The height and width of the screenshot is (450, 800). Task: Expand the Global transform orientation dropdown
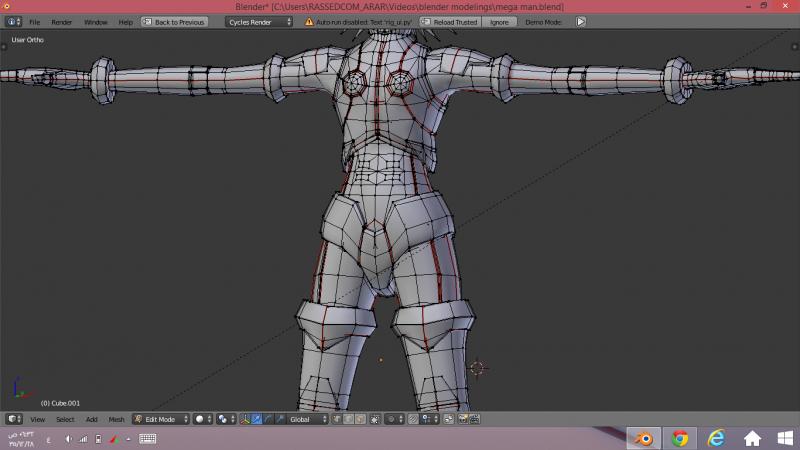tap(307, 419)
